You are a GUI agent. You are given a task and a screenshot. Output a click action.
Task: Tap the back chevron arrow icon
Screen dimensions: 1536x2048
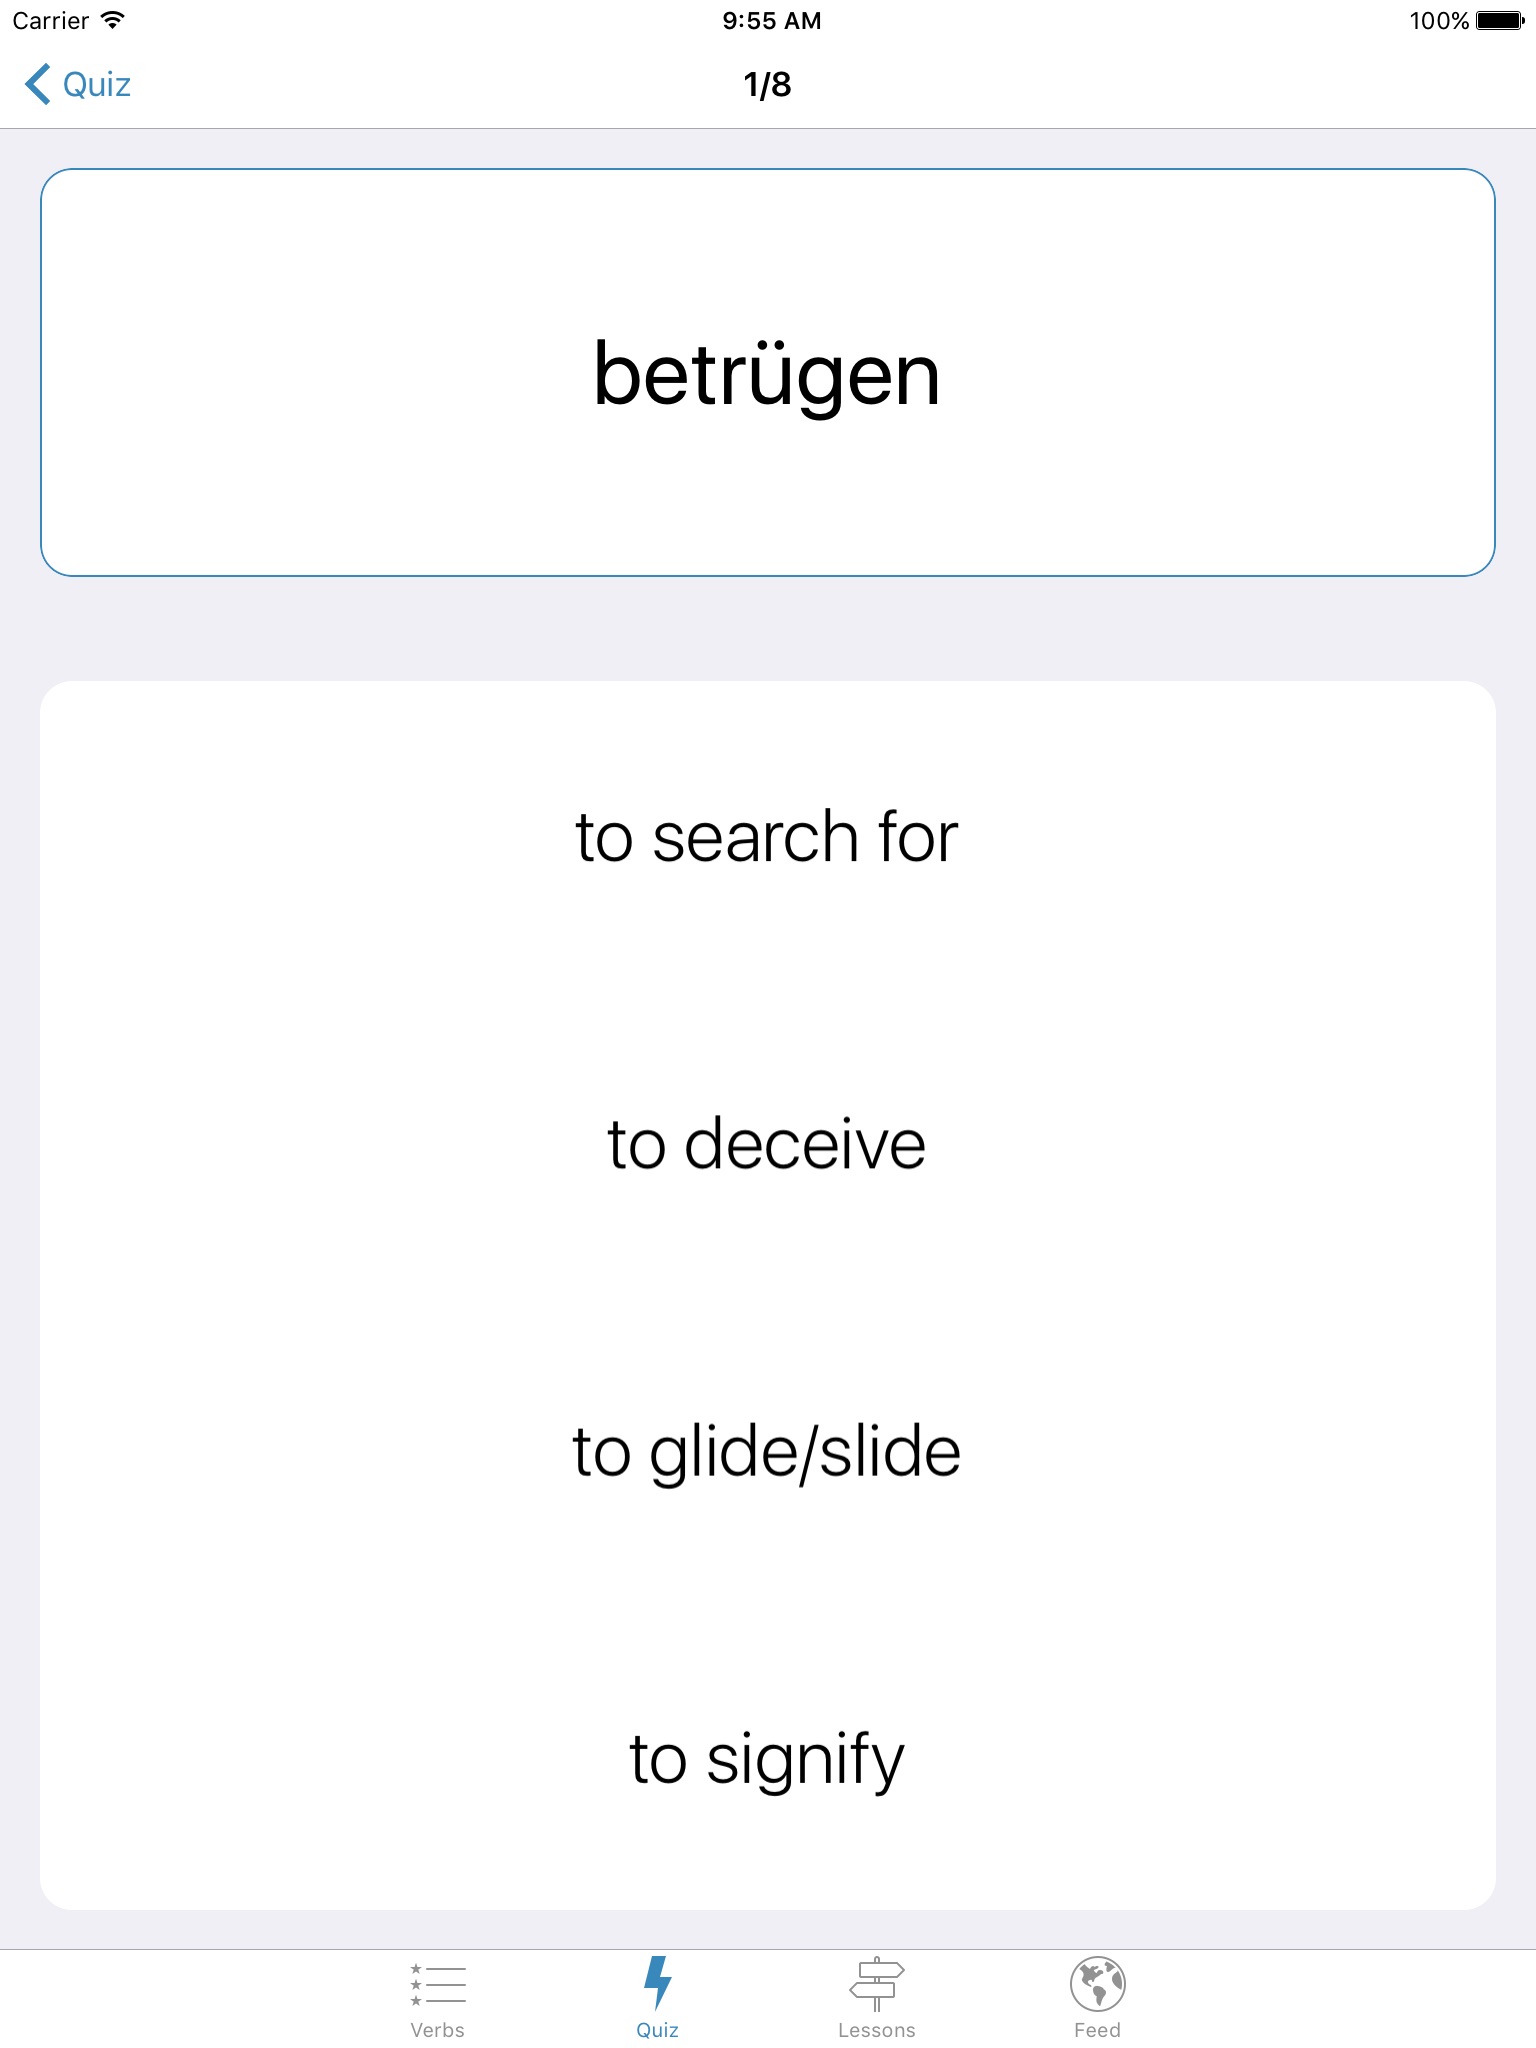[x=38, y=84]
